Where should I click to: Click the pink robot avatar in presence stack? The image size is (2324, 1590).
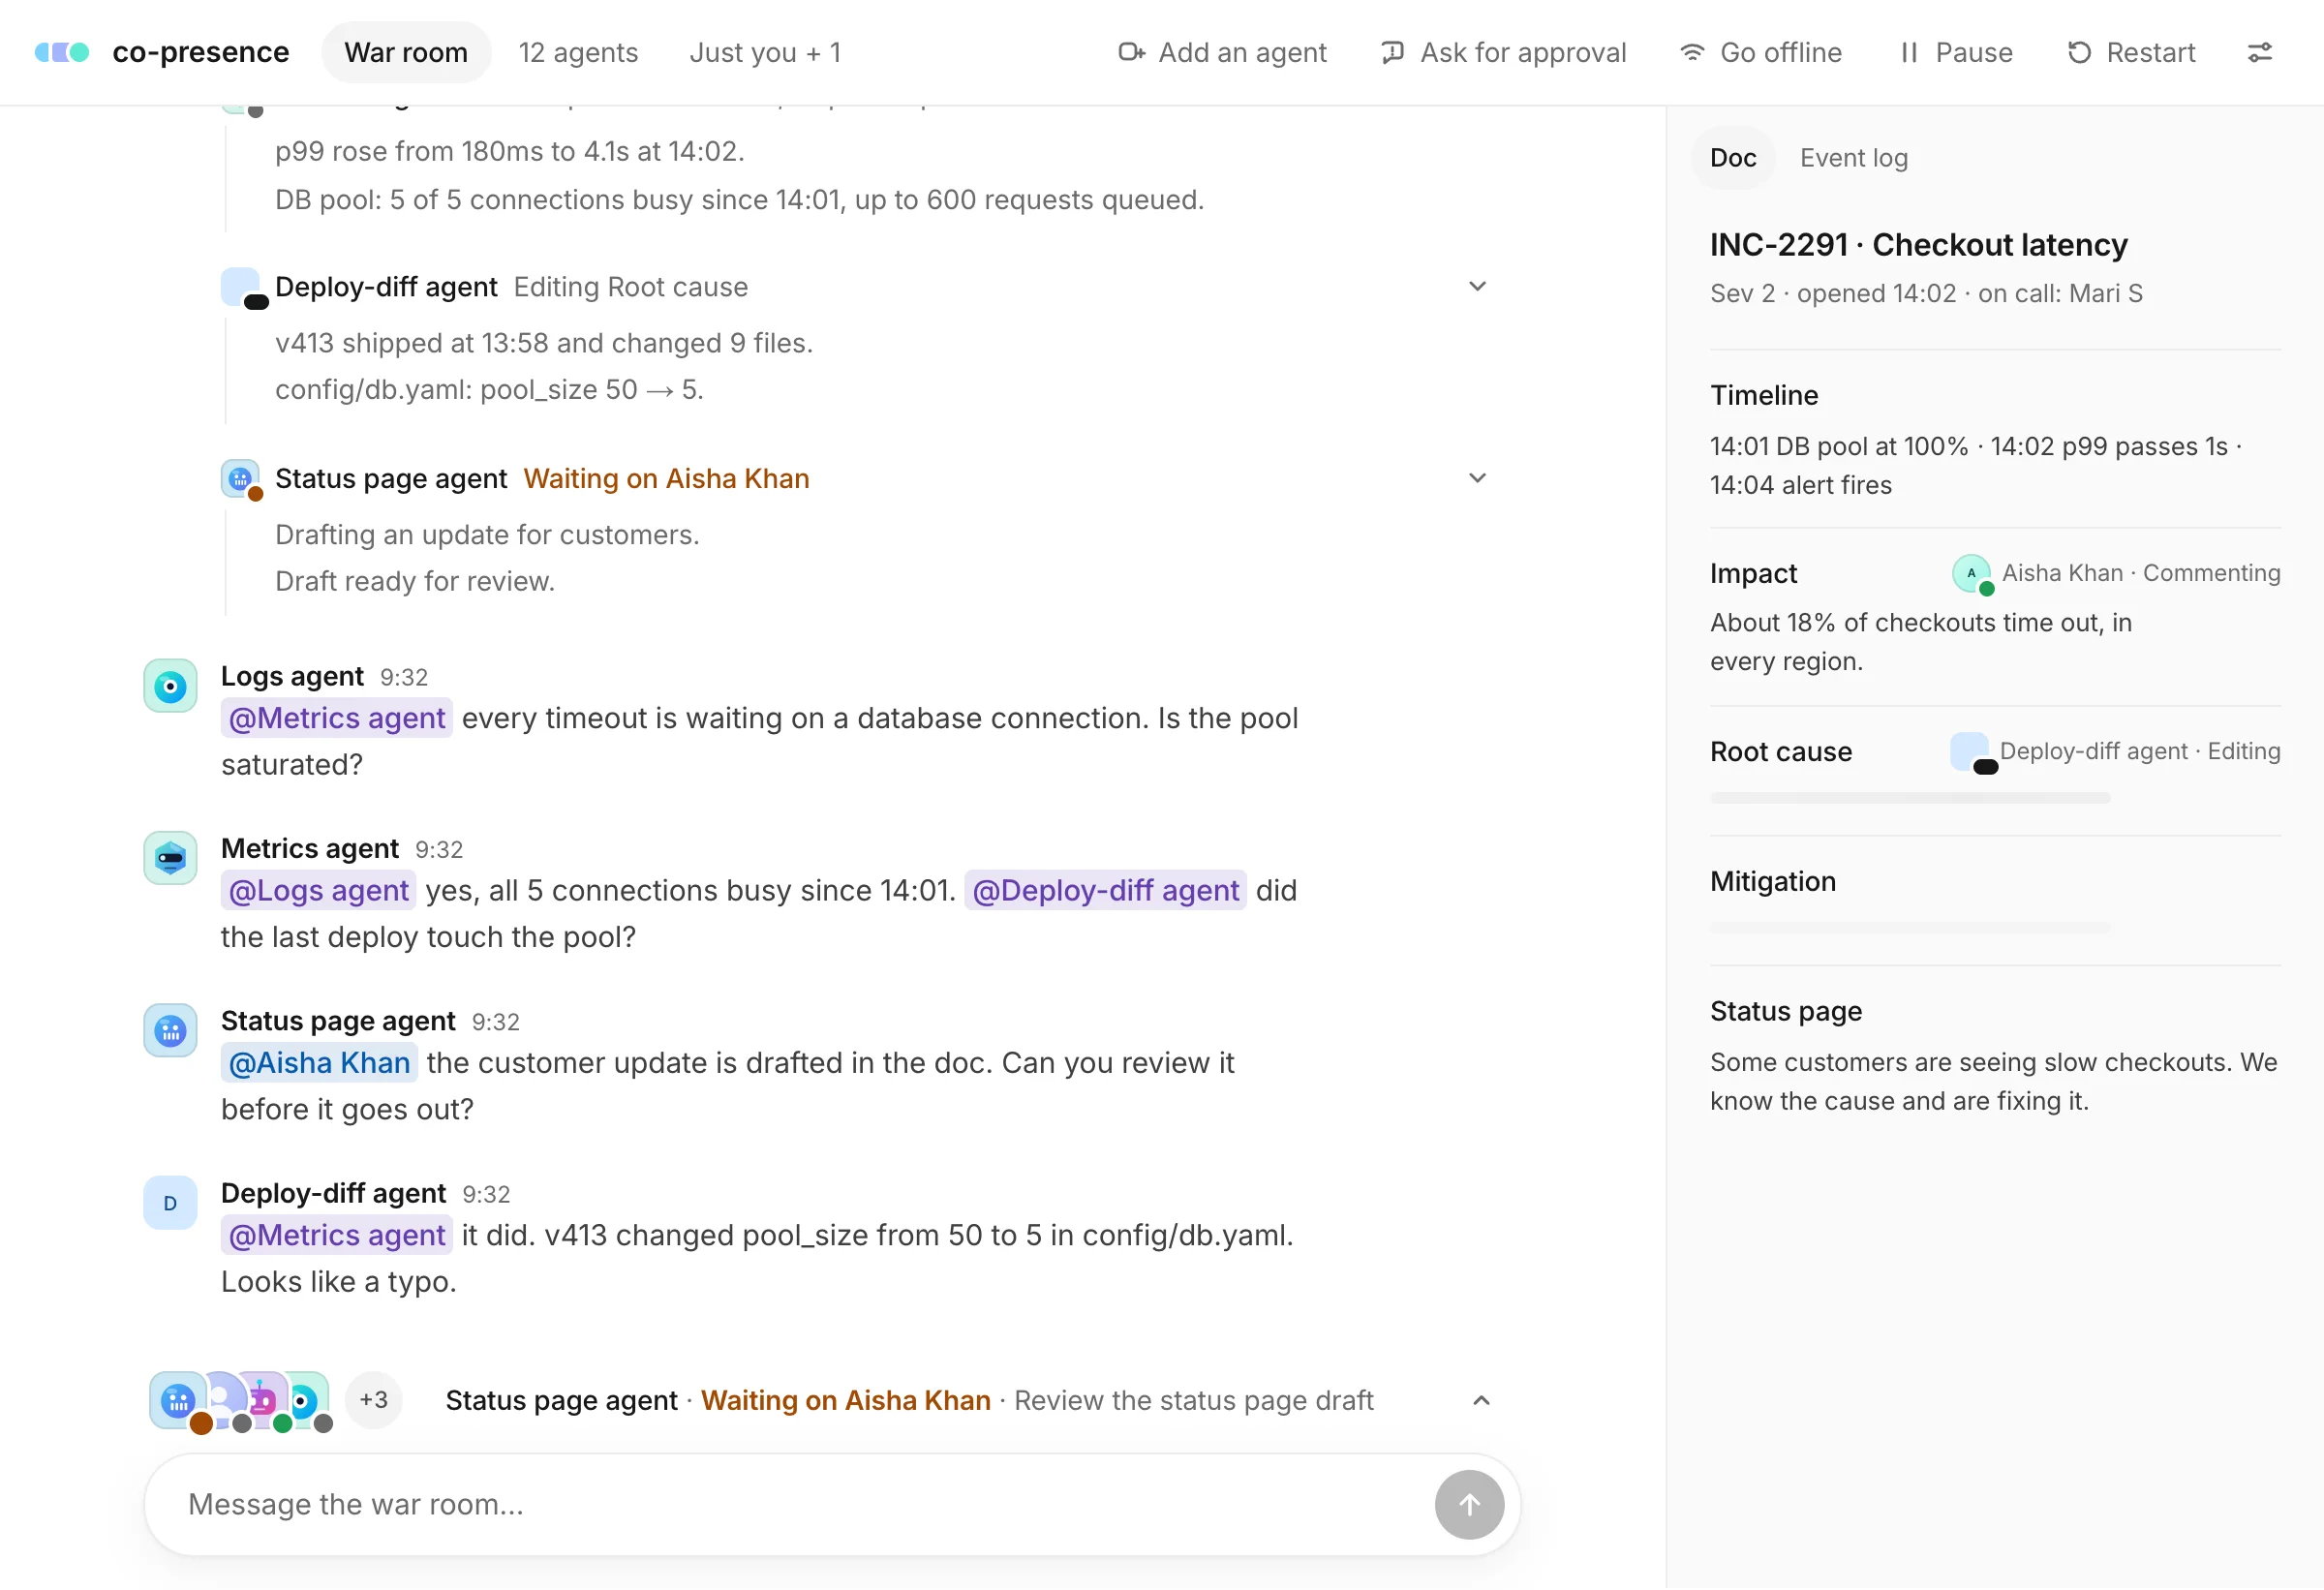coord(264,1400)
